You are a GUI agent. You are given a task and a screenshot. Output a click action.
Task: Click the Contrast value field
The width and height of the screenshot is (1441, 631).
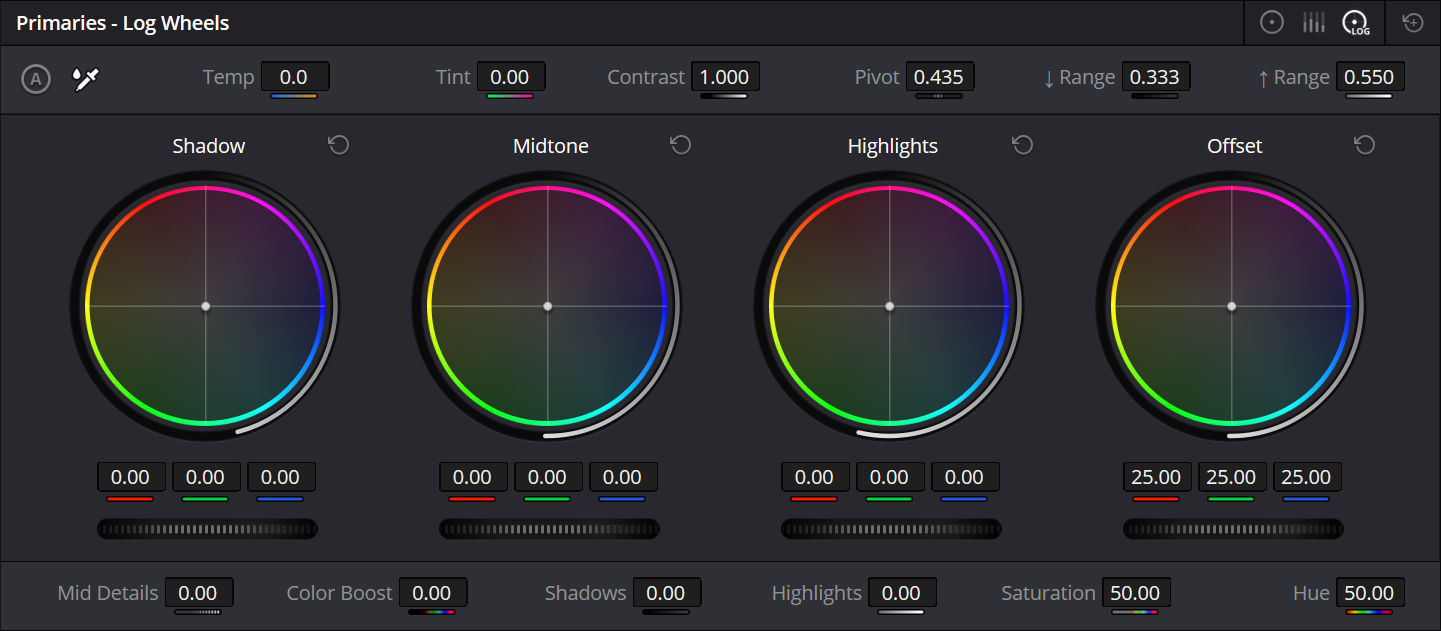click(x=725, y=77)
